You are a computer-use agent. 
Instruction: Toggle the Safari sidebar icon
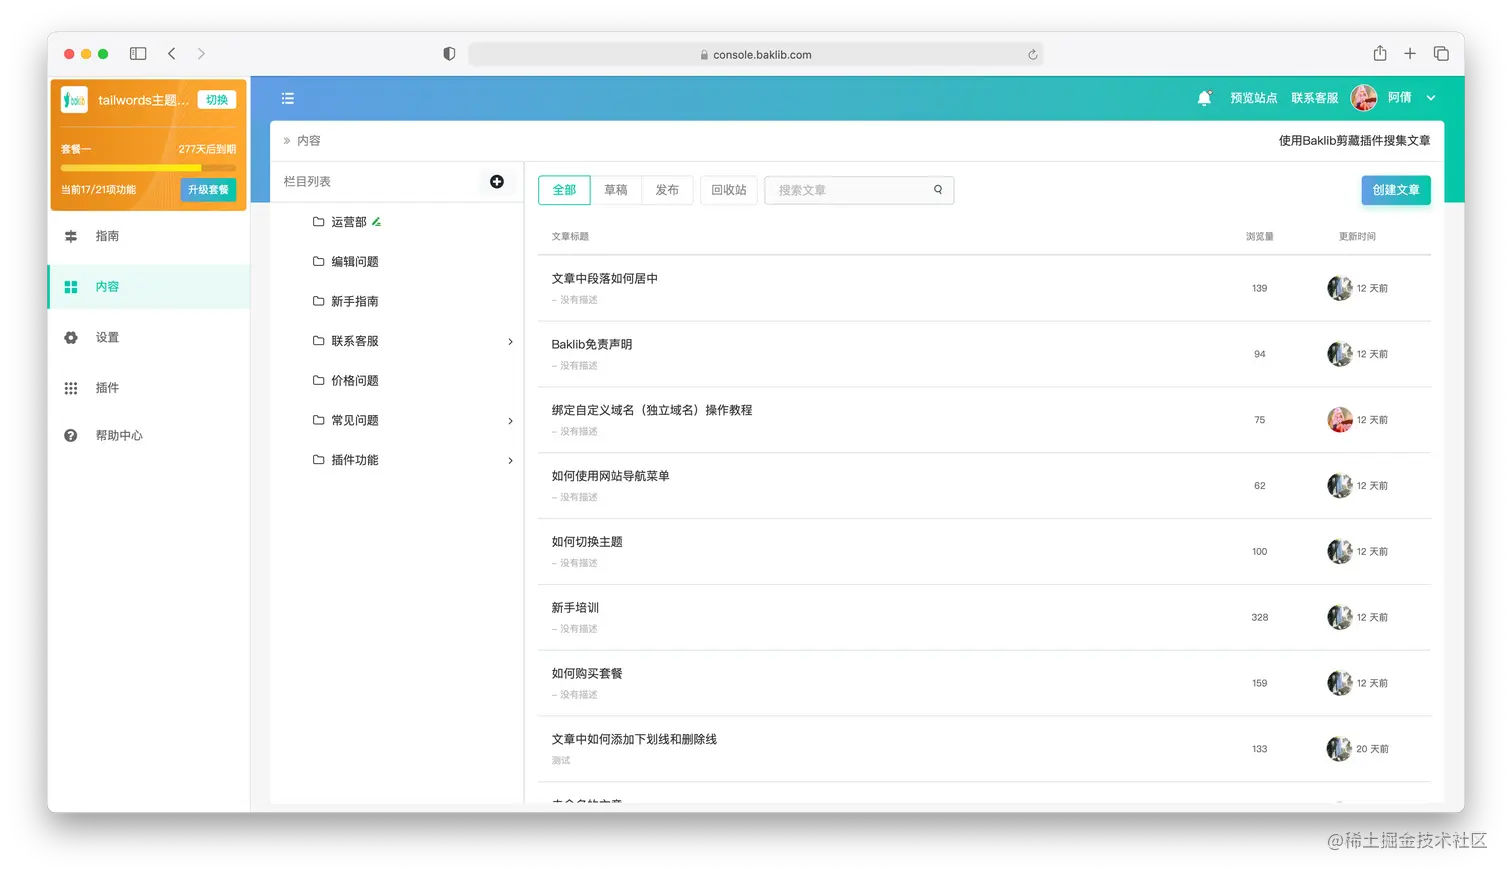point(138,54)
